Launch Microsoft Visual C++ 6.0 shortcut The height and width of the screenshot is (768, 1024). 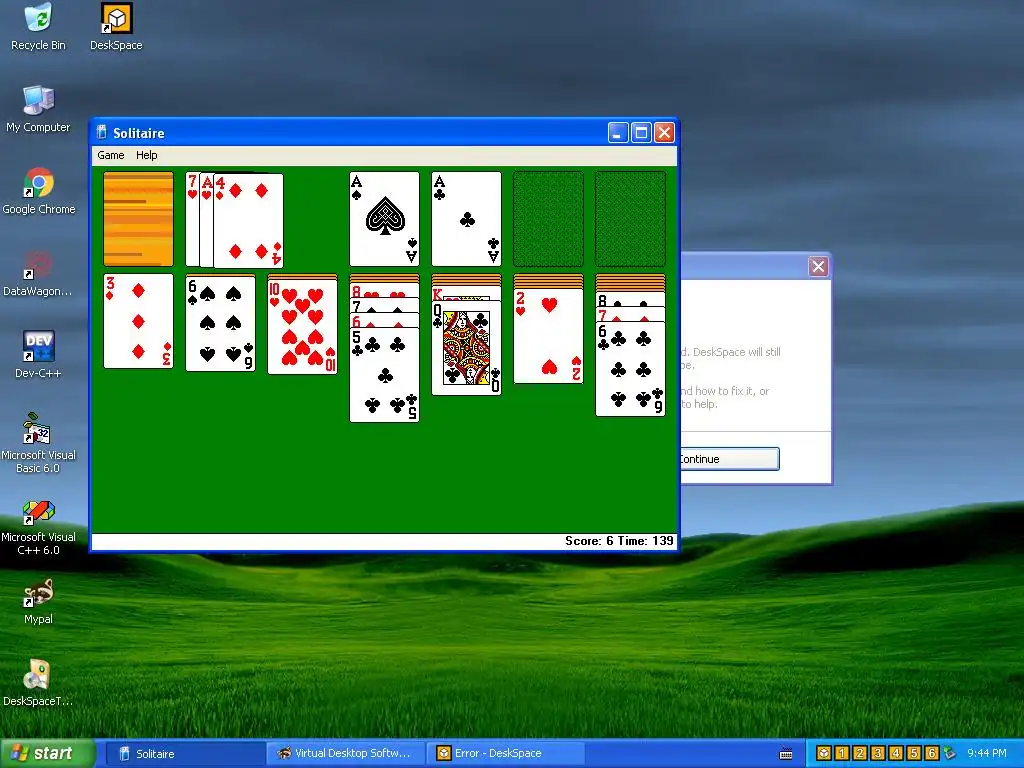39,526
